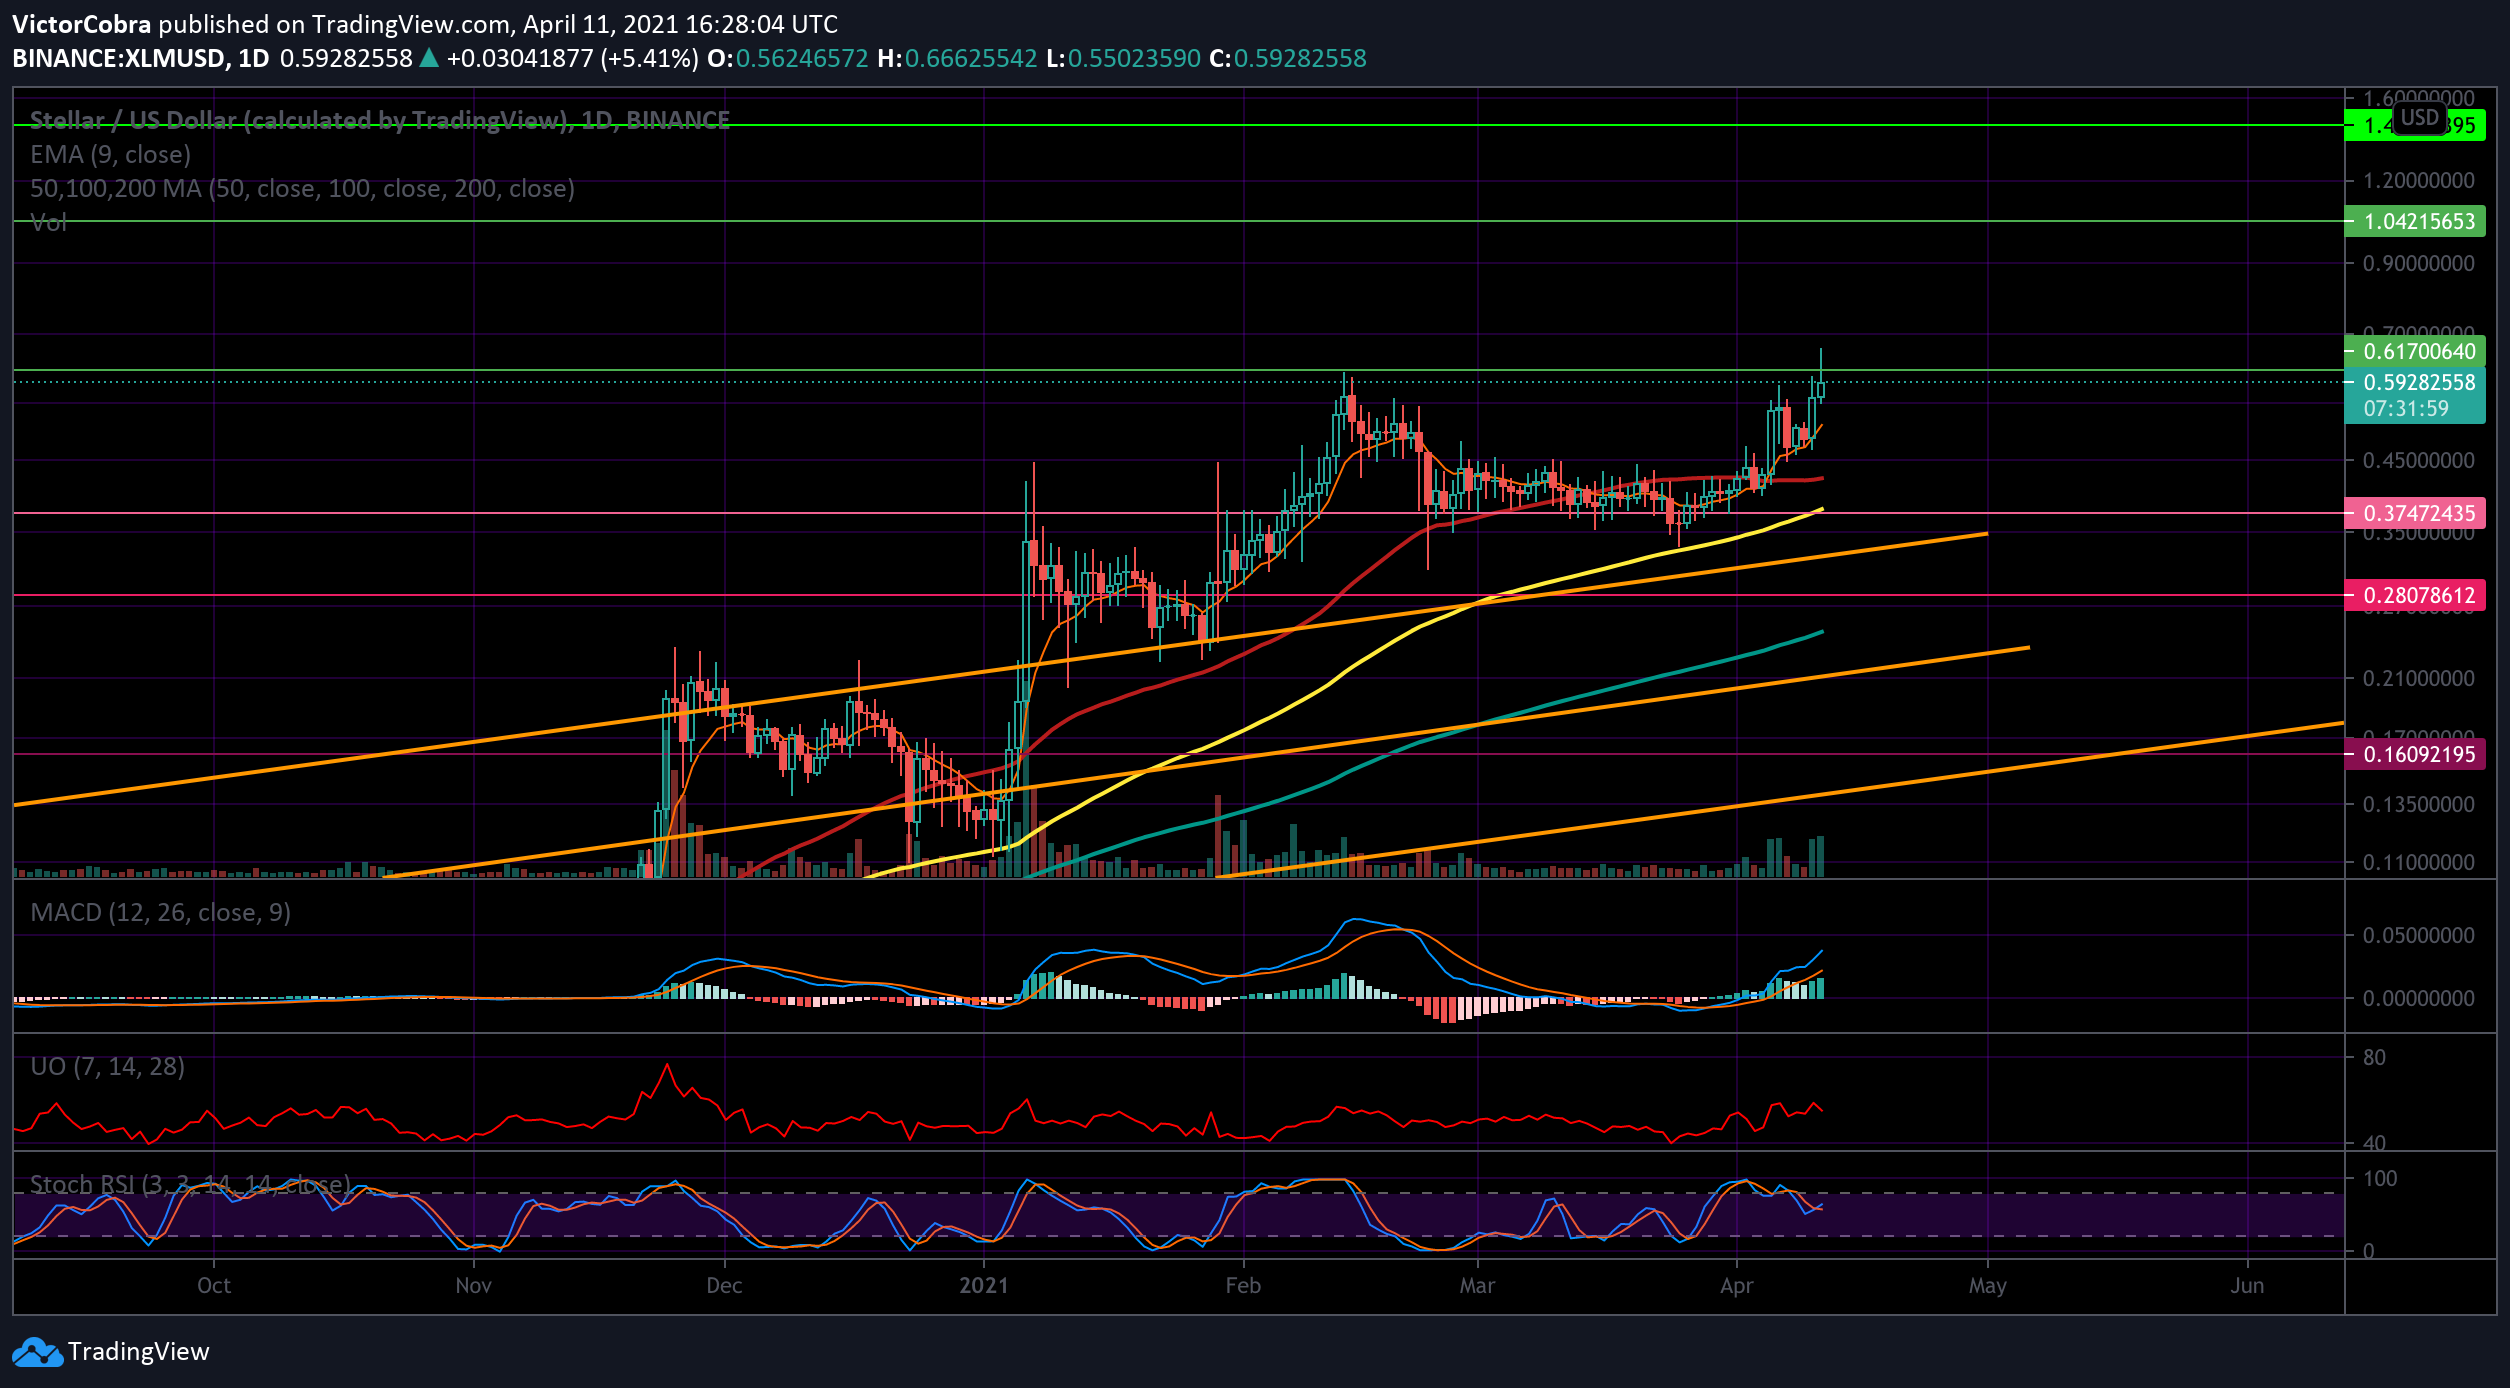The height and width of the screenshot is (1388, 2510).
Task: Click the Stellar / US Dollar chart title
Action: [380, 121]
